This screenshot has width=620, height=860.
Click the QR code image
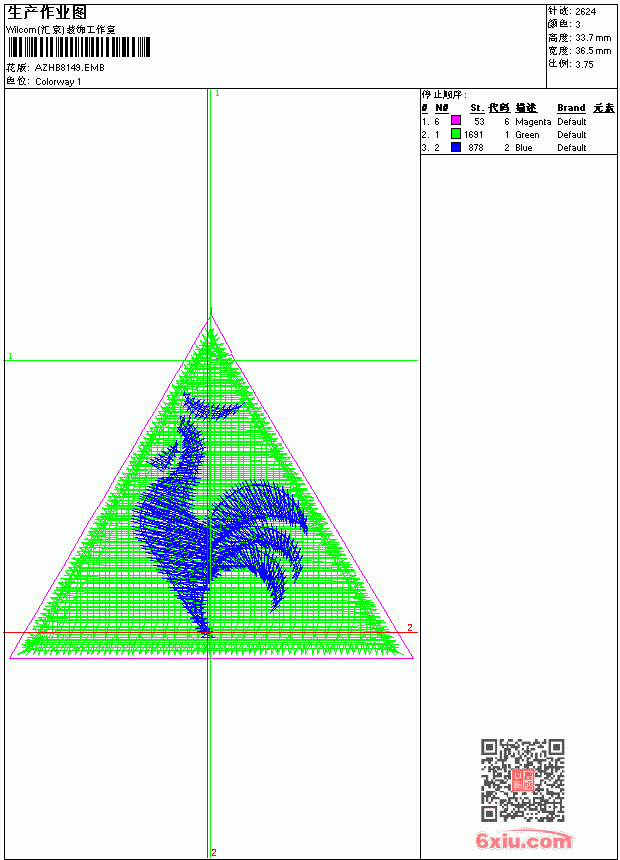tap(523, 780)
